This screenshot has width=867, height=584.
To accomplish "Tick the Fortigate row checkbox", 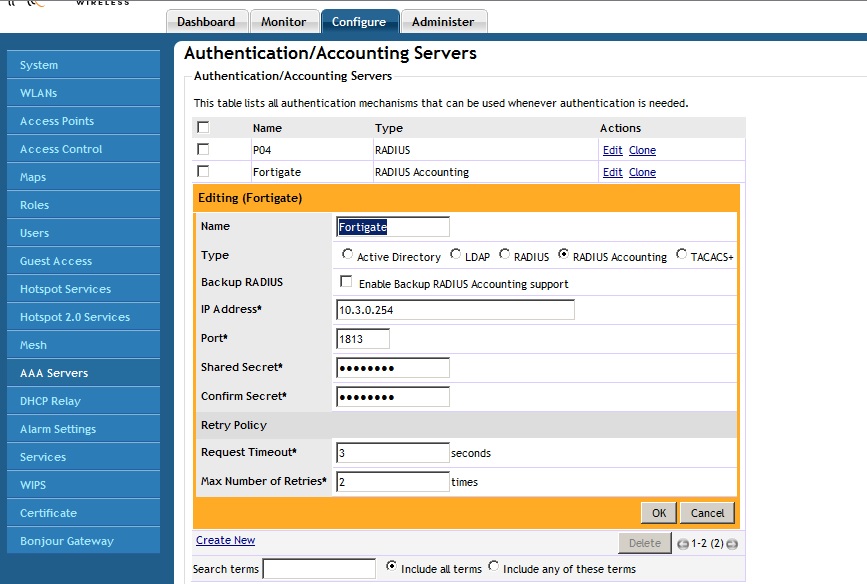I will pos(203,171).
